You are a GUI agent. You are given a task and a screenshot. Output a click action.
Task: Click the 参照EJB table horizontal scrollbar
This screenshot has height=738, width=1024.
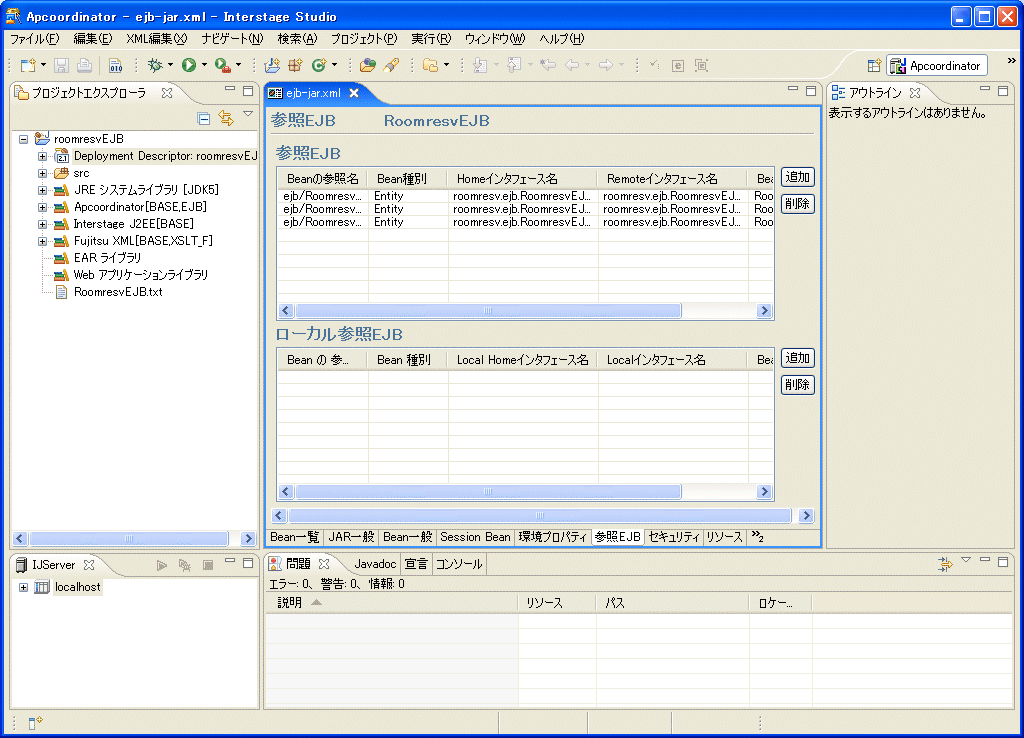click(x=488, y=311)
